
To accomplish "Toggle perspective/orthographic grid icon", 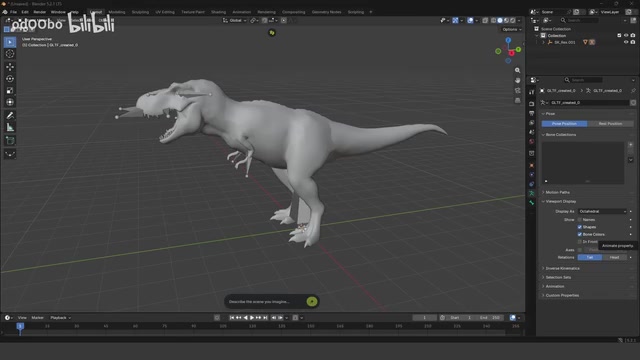I will 518,100.
